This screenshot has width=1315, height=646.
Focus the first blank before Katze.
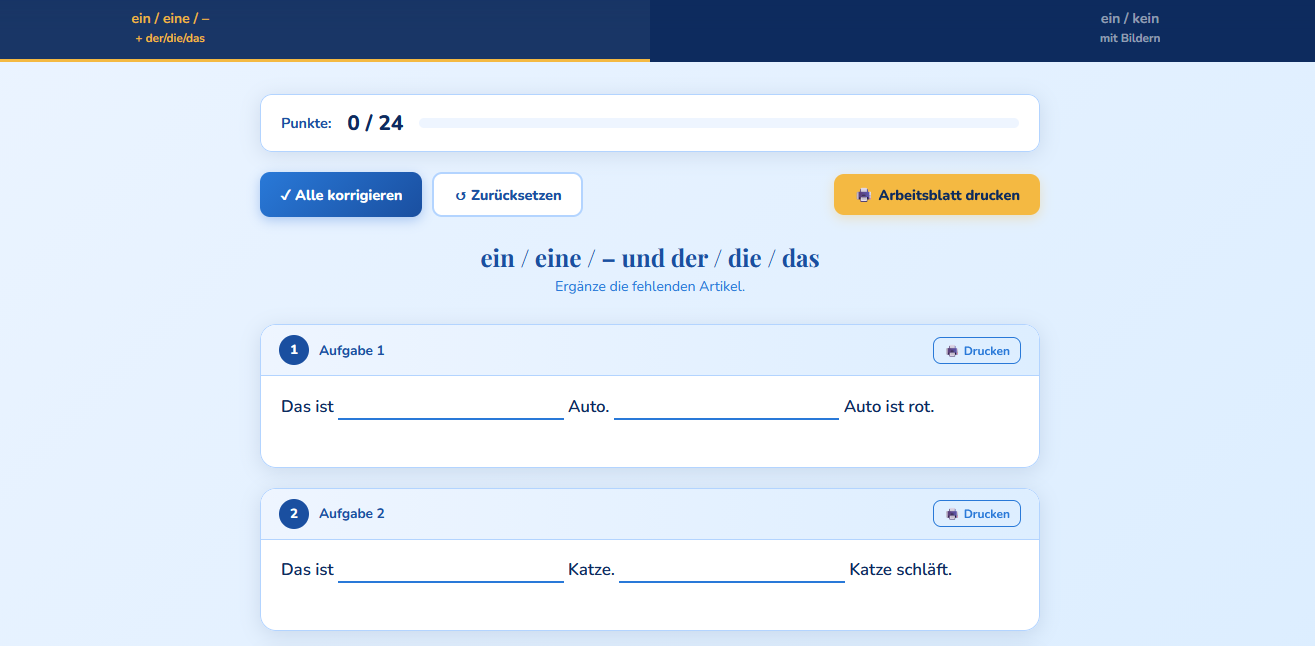(451, 569)
